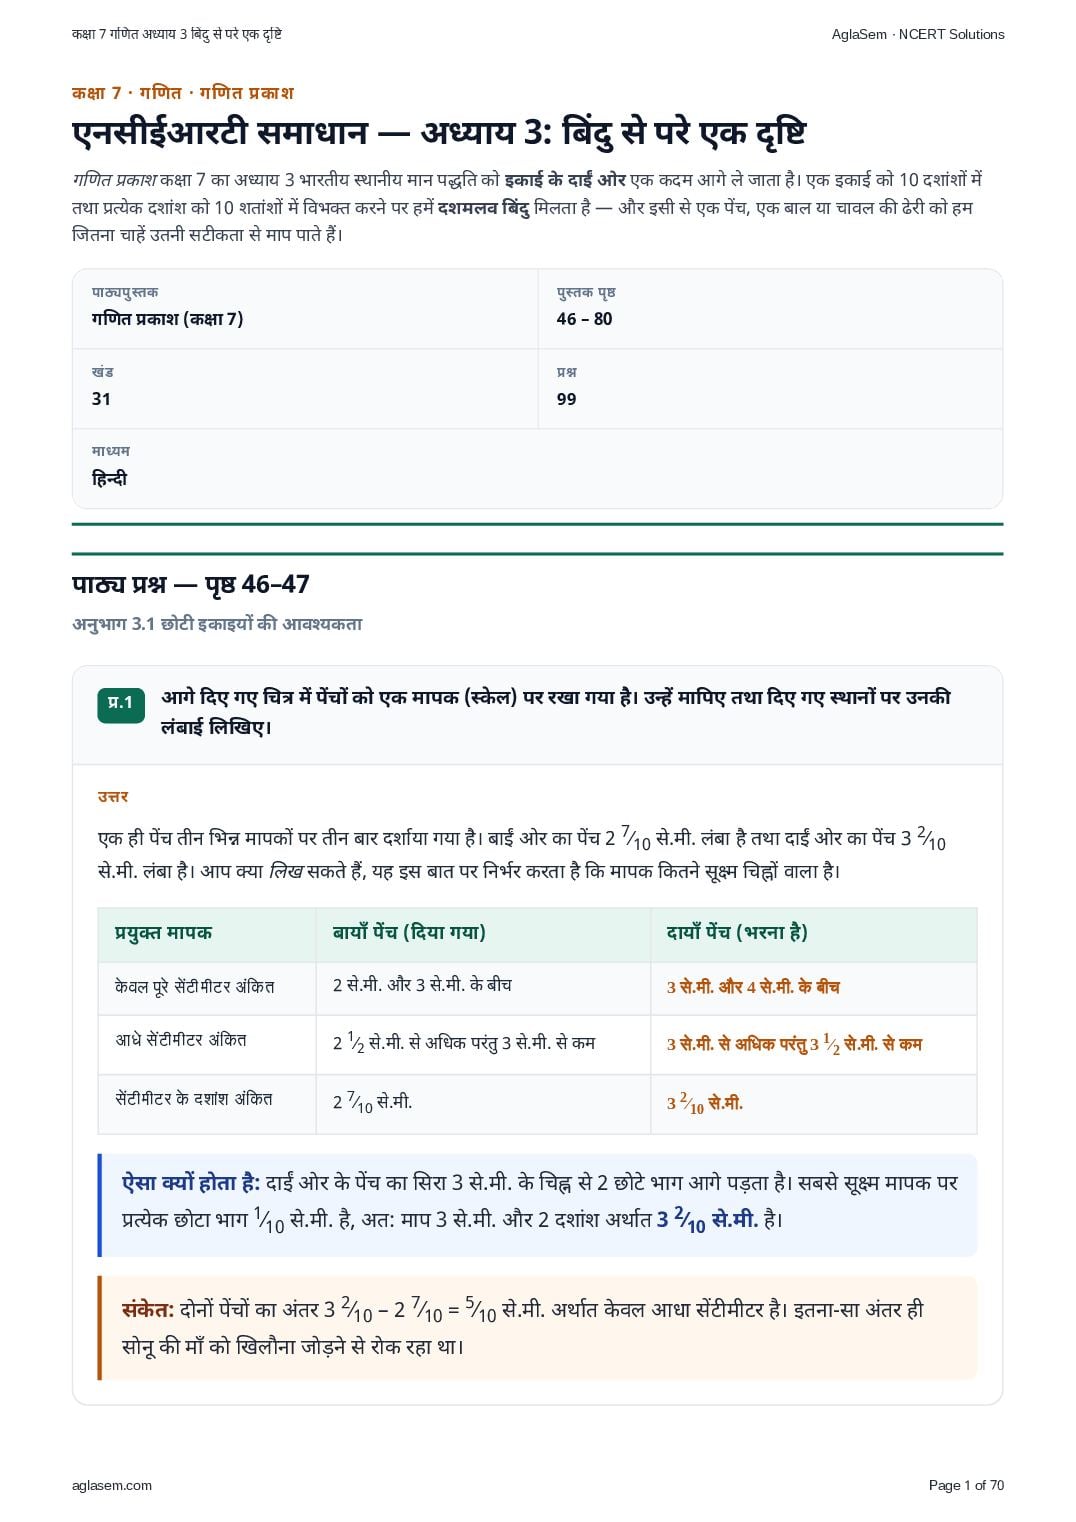This screenshot has width=1076, height=1522.
Task: Click the उत्तर answer label
Action: click(x=113, y=797)
